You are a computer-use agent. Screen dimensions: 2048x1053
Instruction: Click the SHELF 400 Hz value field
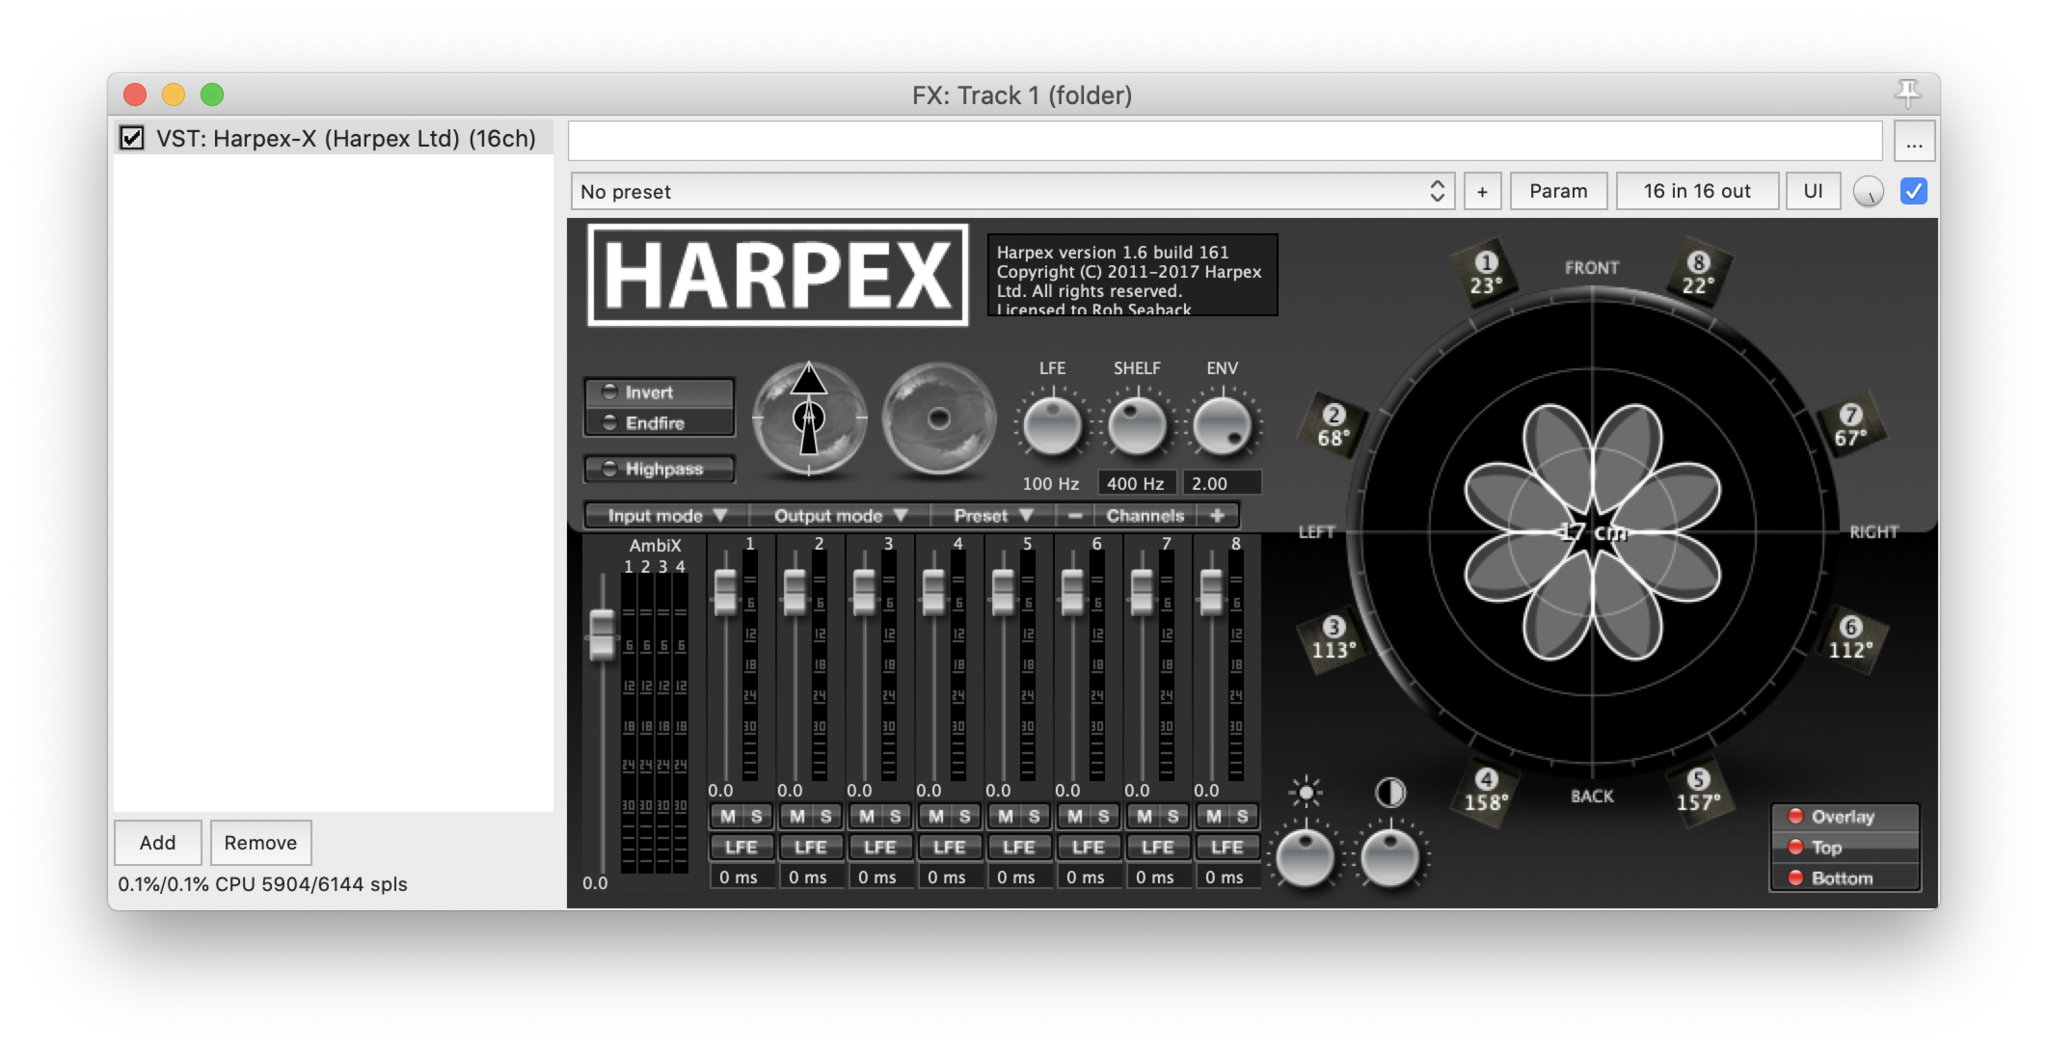(1136, 484)
